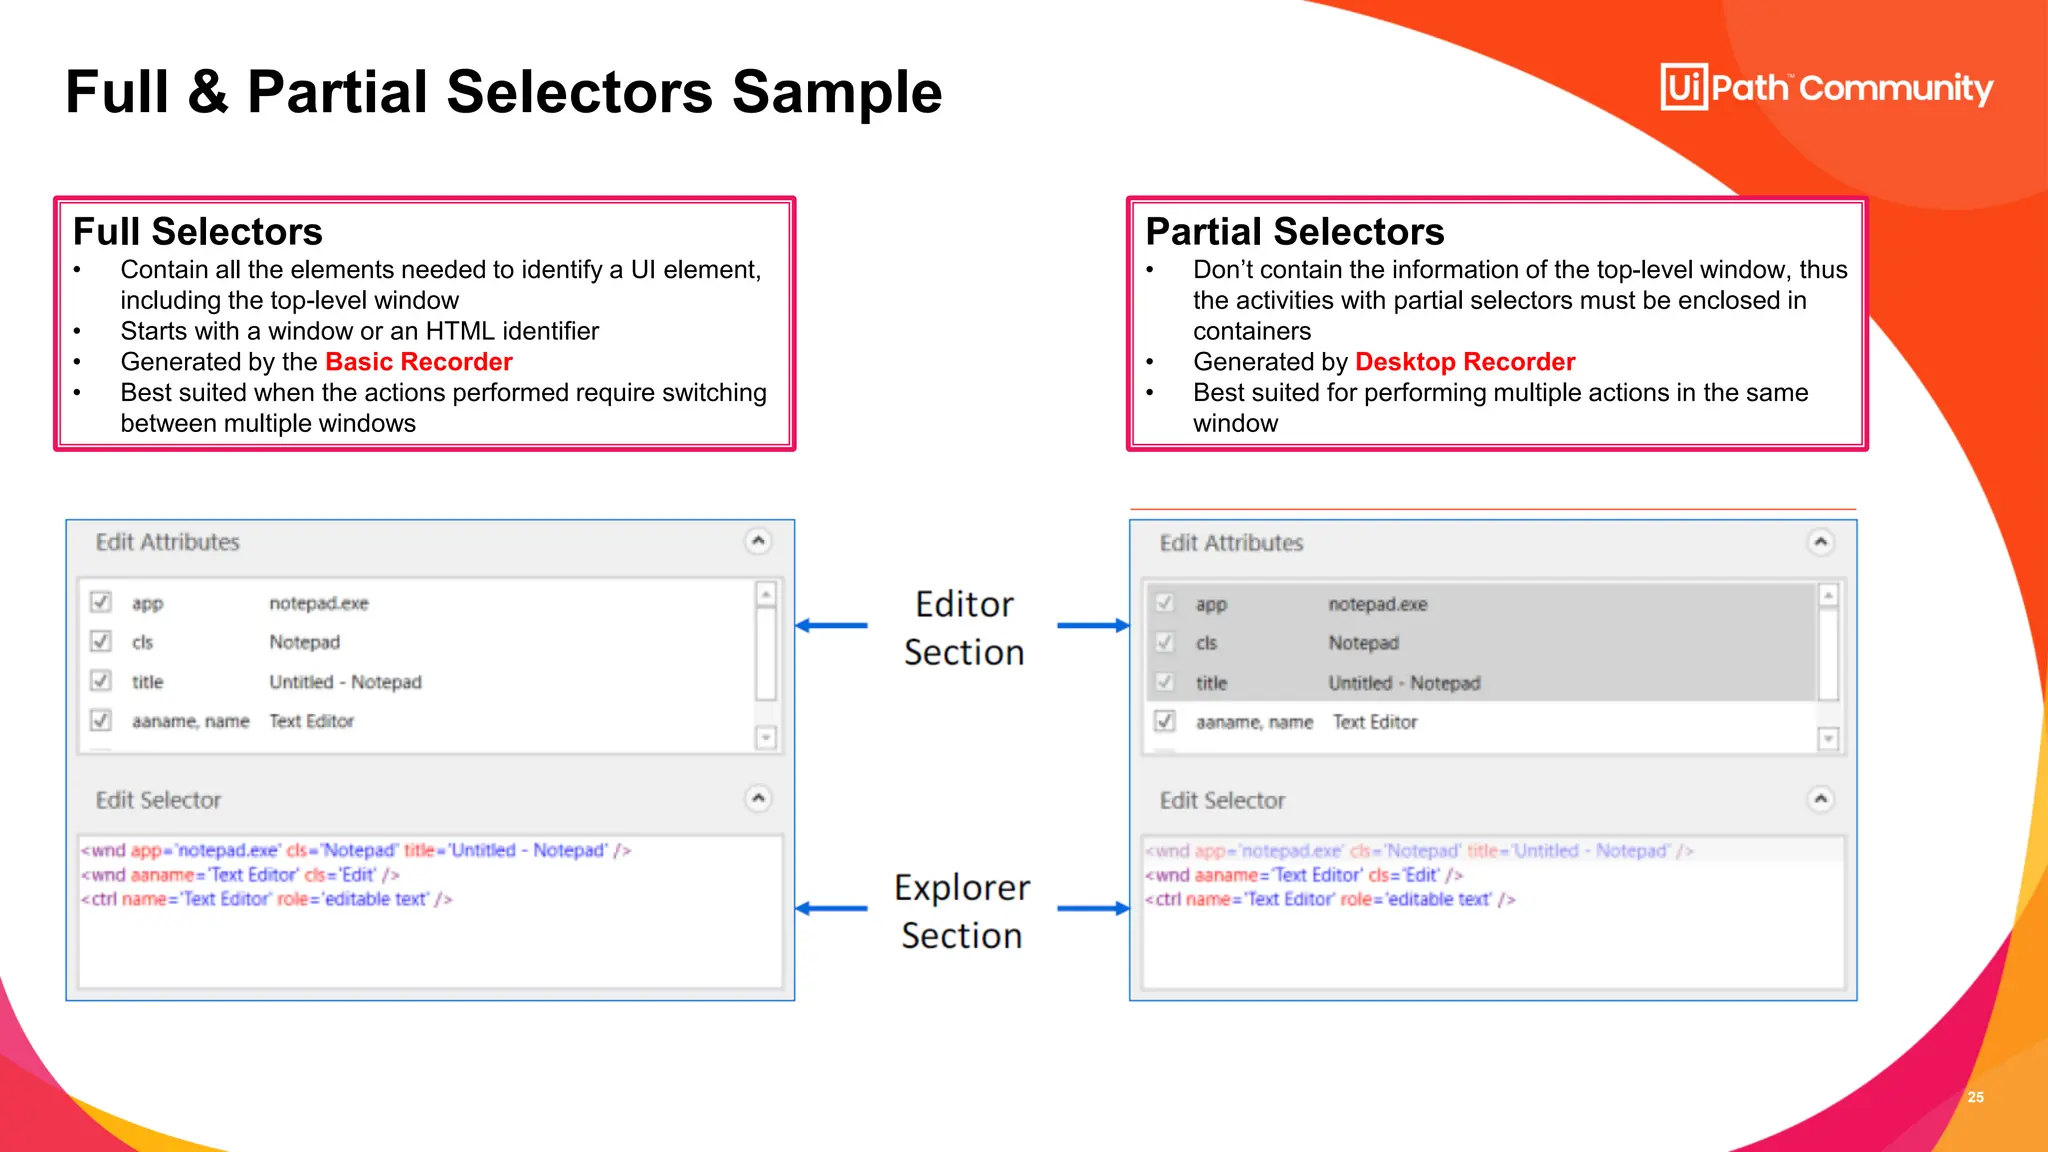The height and width of the screenshot is (1152, 2048).
Task: Select greyed wnd app line in right selector
Action: (x=1418, y=851)
